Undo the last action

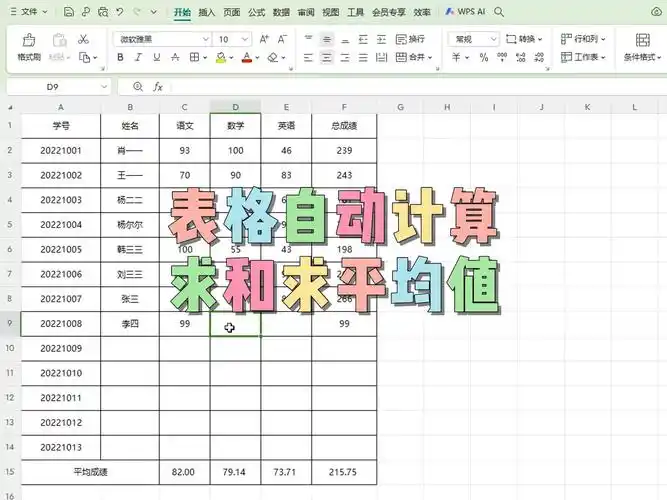point(120,12)
